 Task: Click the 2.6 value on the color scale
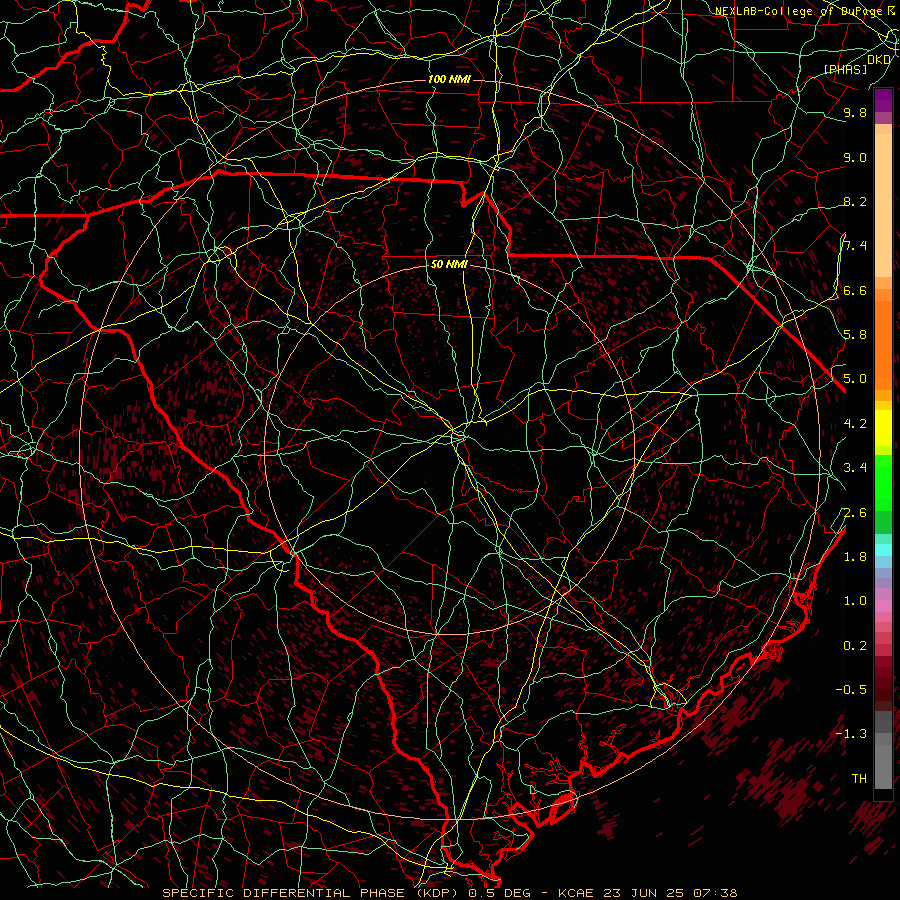[855, 513]
